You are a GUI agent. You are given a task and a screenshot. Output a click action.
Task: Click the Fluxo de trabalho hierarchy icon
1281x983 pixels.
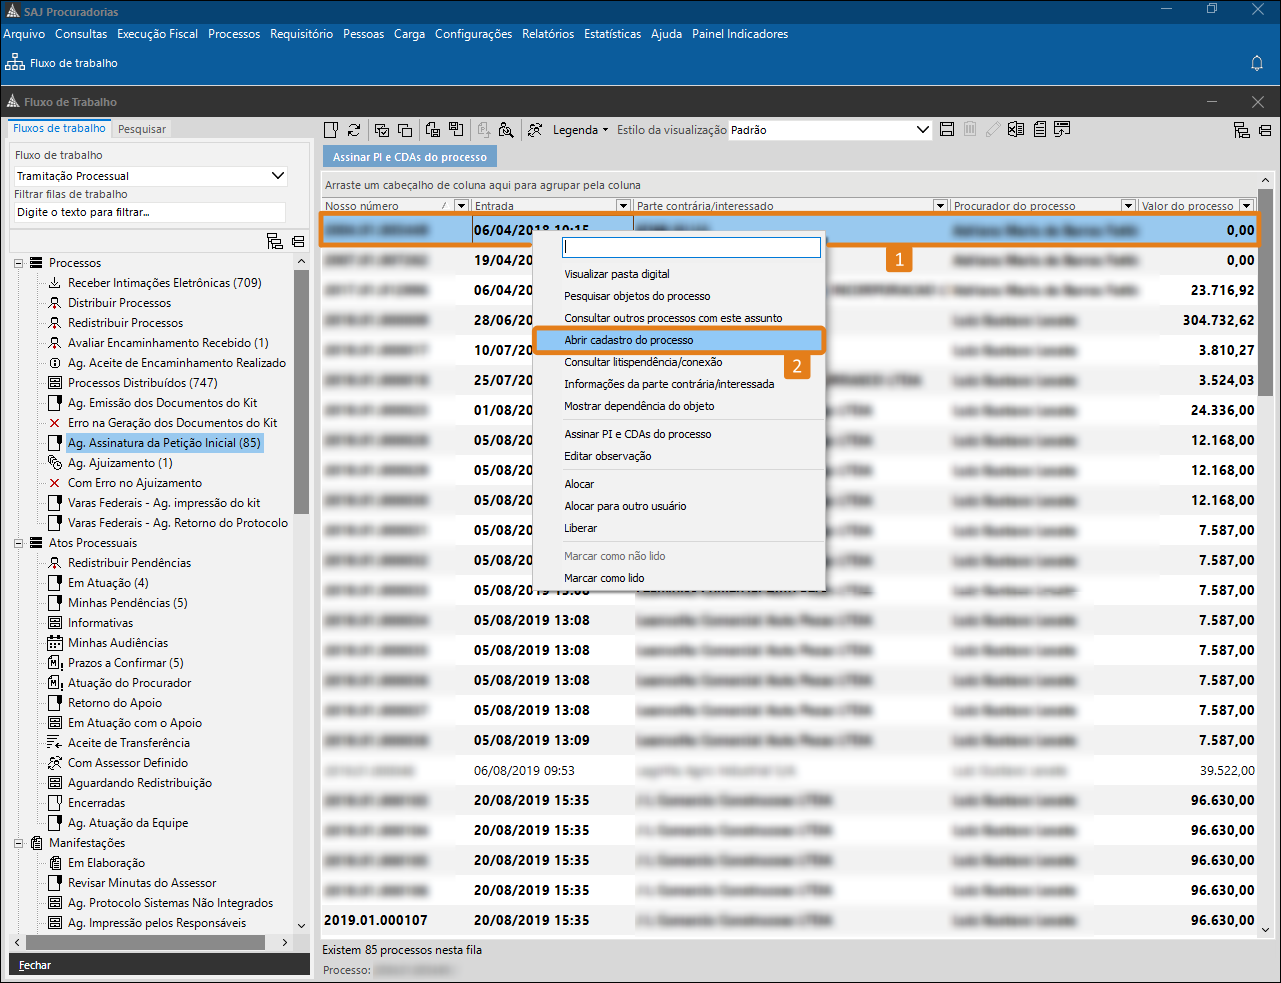coord(15,63)
